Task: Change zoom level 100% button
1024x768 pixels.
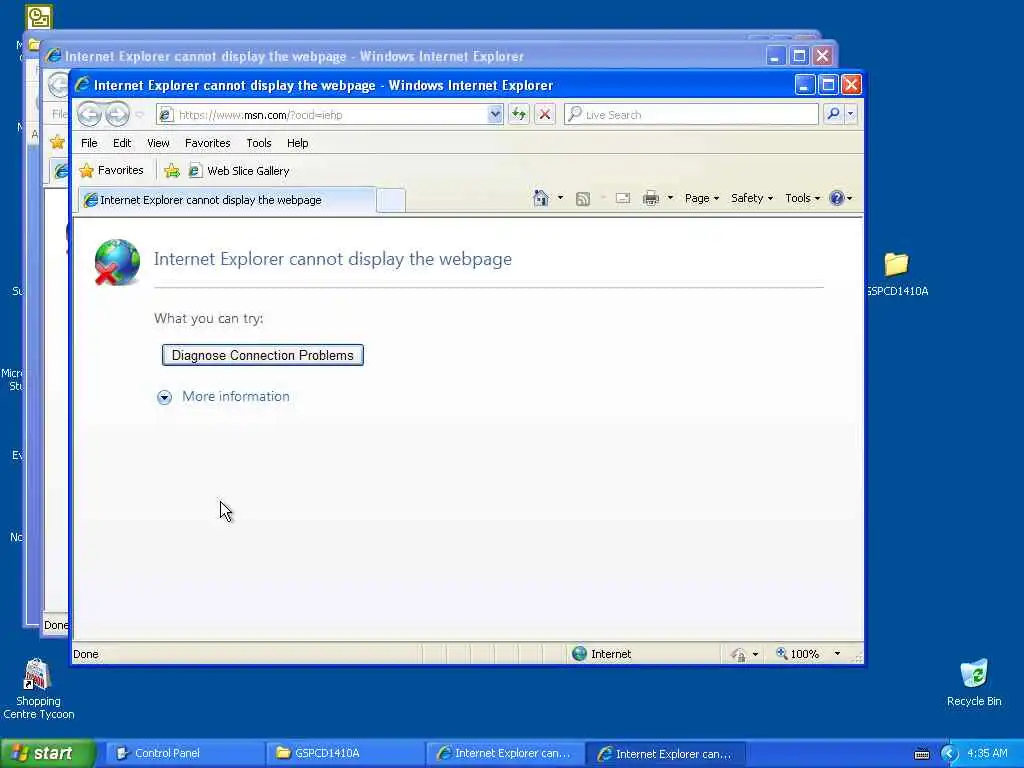Action: [x=797, y=654]
